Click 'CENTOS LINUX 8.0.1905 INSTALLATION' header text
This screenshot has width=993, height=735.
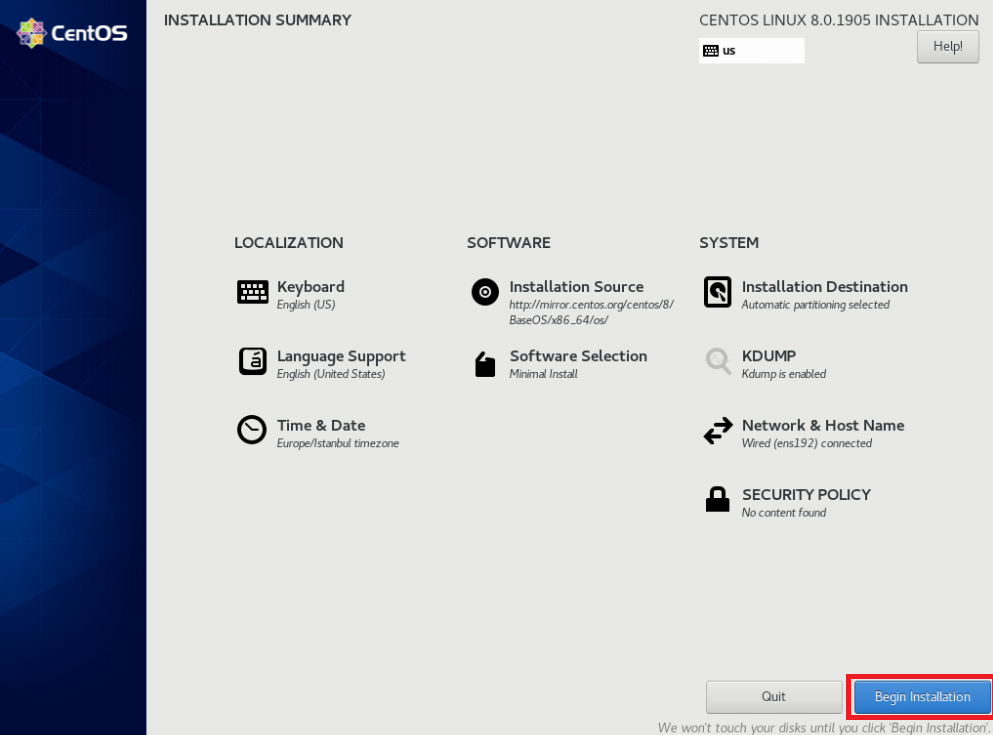[x=838, y=20]
